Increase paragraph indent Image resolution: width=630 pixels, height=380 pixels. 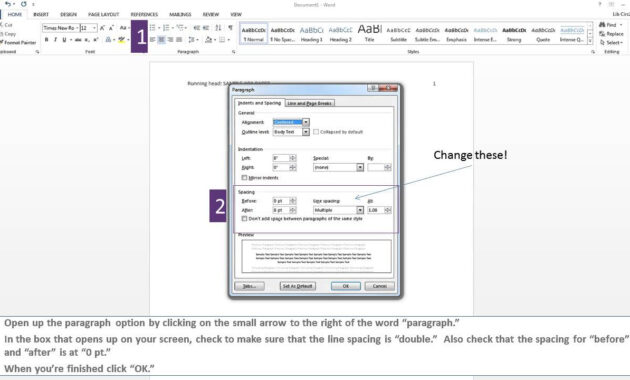pyautogui.click(x=206, y=28)
